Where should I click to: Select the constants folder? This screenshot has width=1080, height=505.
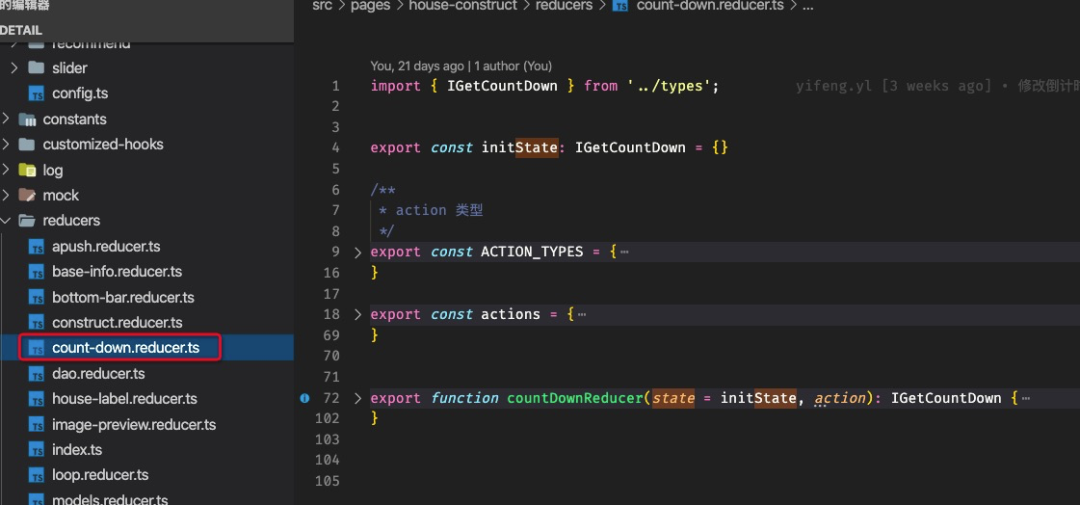point(74,119)
